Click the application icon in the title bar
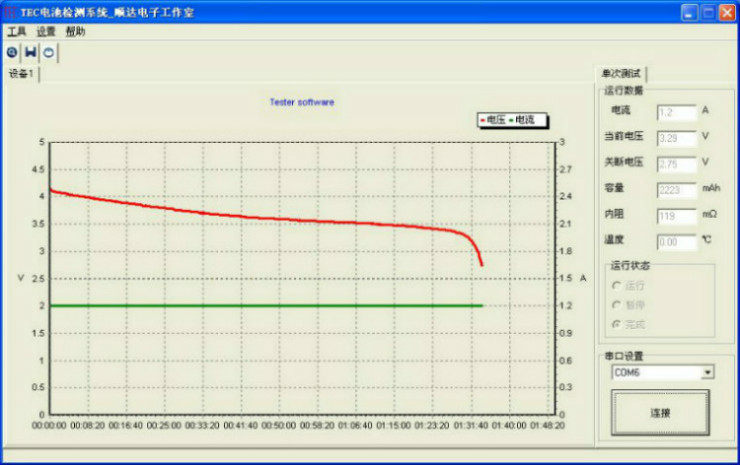This screenshot has height=465, width=740. point(10,12)
